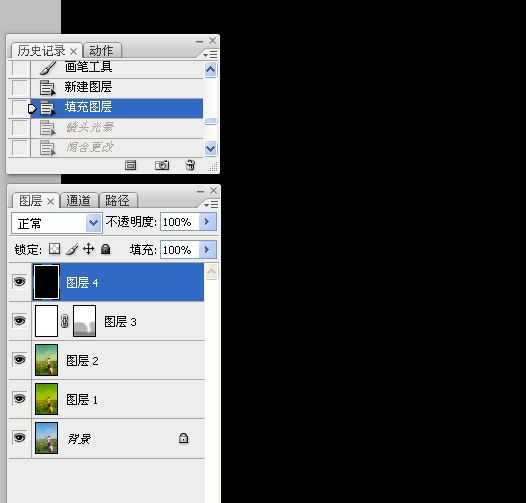Click the lock icon on 背景 layer
This screenshot has width=526, height=503.
183,438
